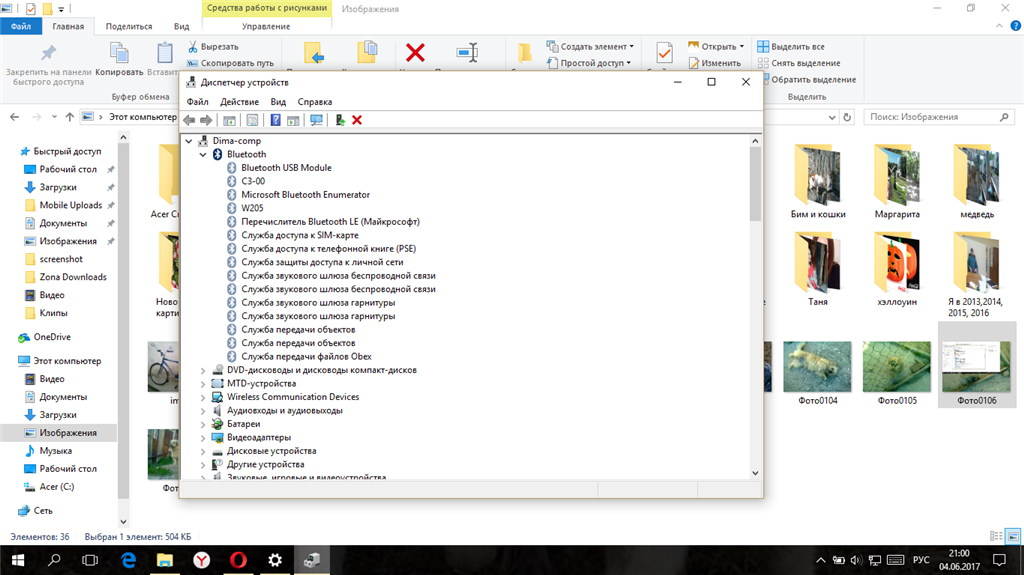Toggle console tree in Device Manager toolbar
This screenshot has width=1024, height=575.
229,120
